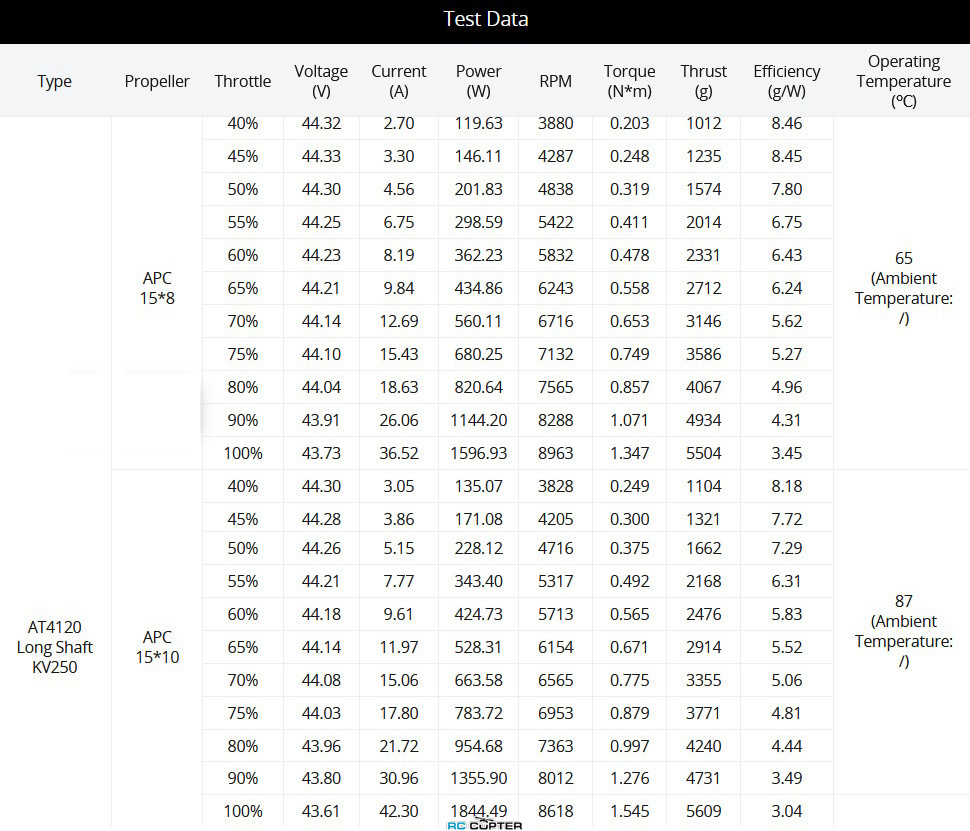The width and height of the screenshot is (970, 831).
Task: Click the RPM column header
Action: pos(556,81)
